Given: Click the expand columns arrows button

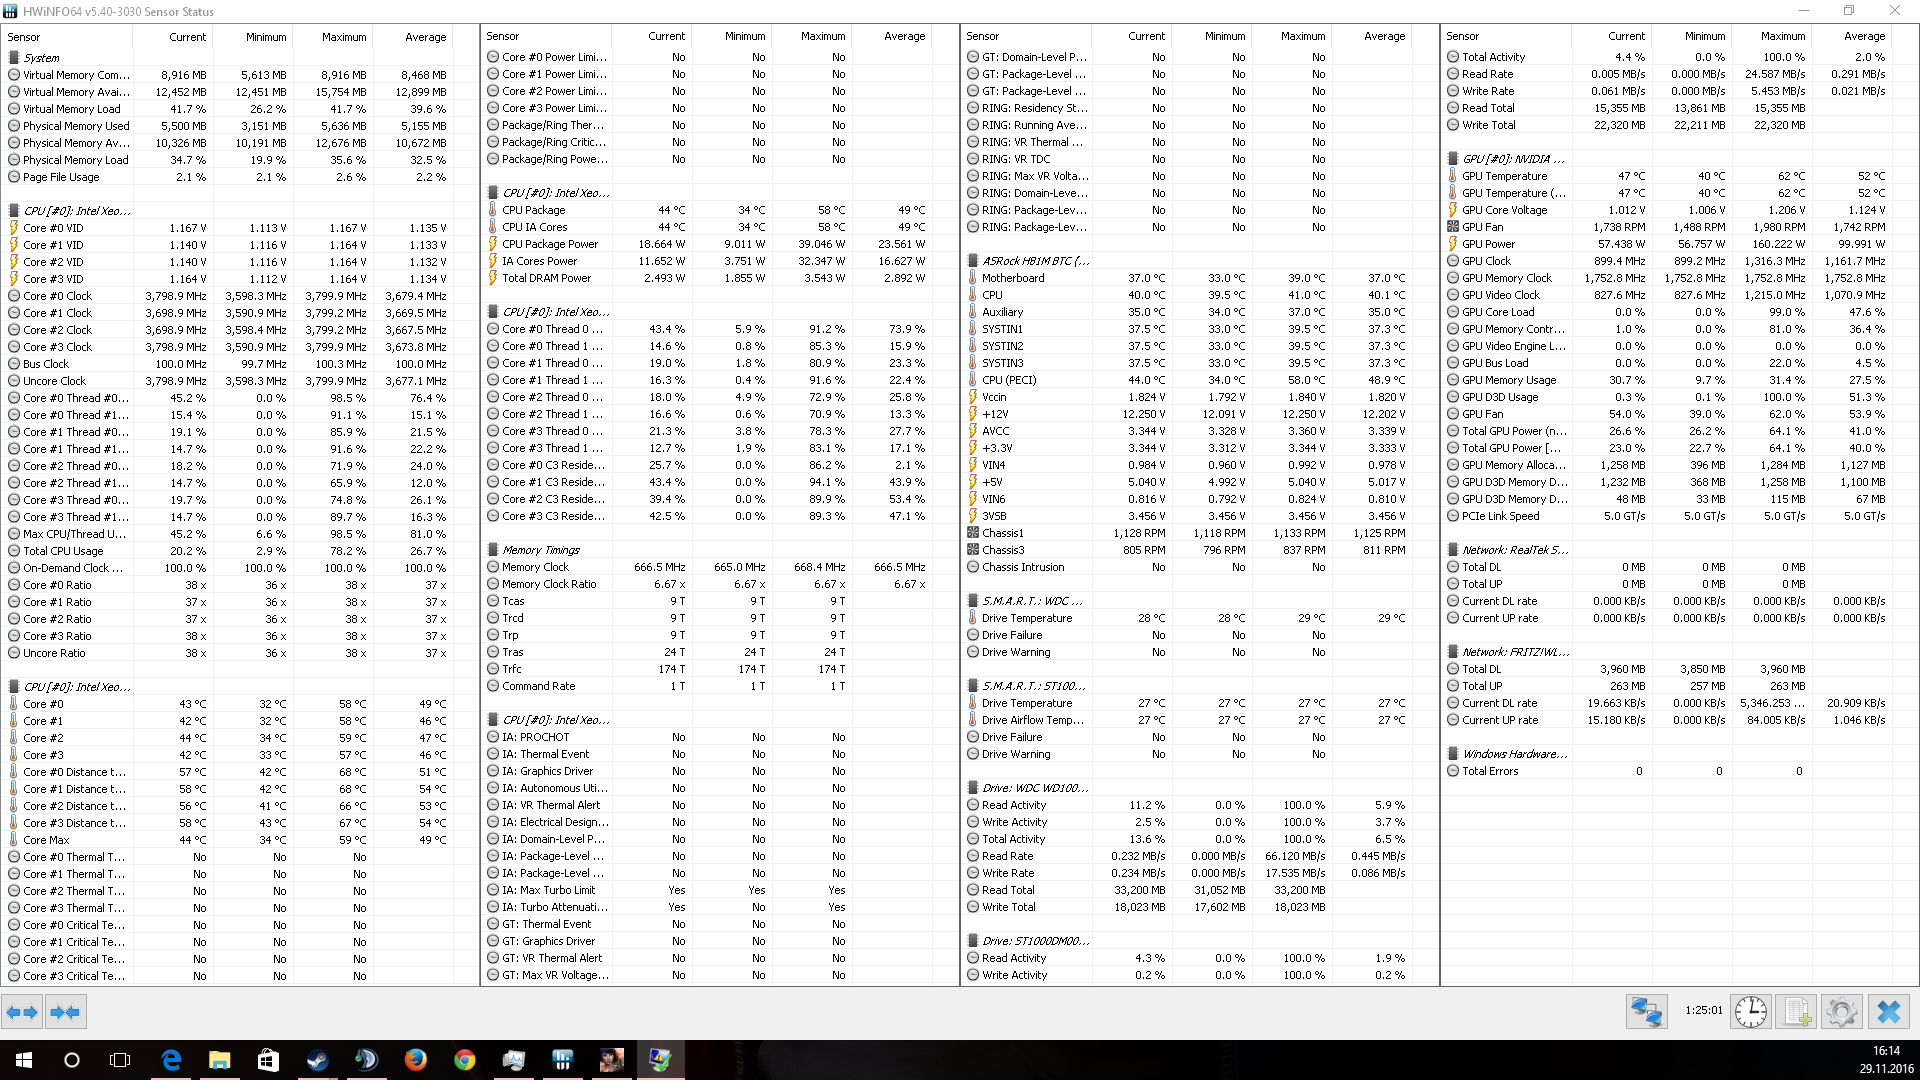Looking at the screenshot, I should coord(22,1012).
